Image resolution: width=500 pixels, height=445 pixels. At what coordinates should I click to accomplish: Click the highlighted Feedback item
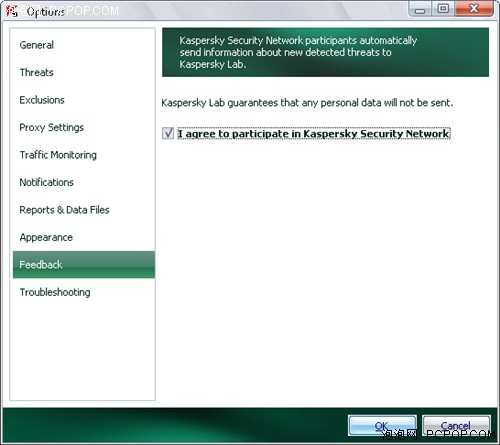pyautogui.click(x=84, y=265)
